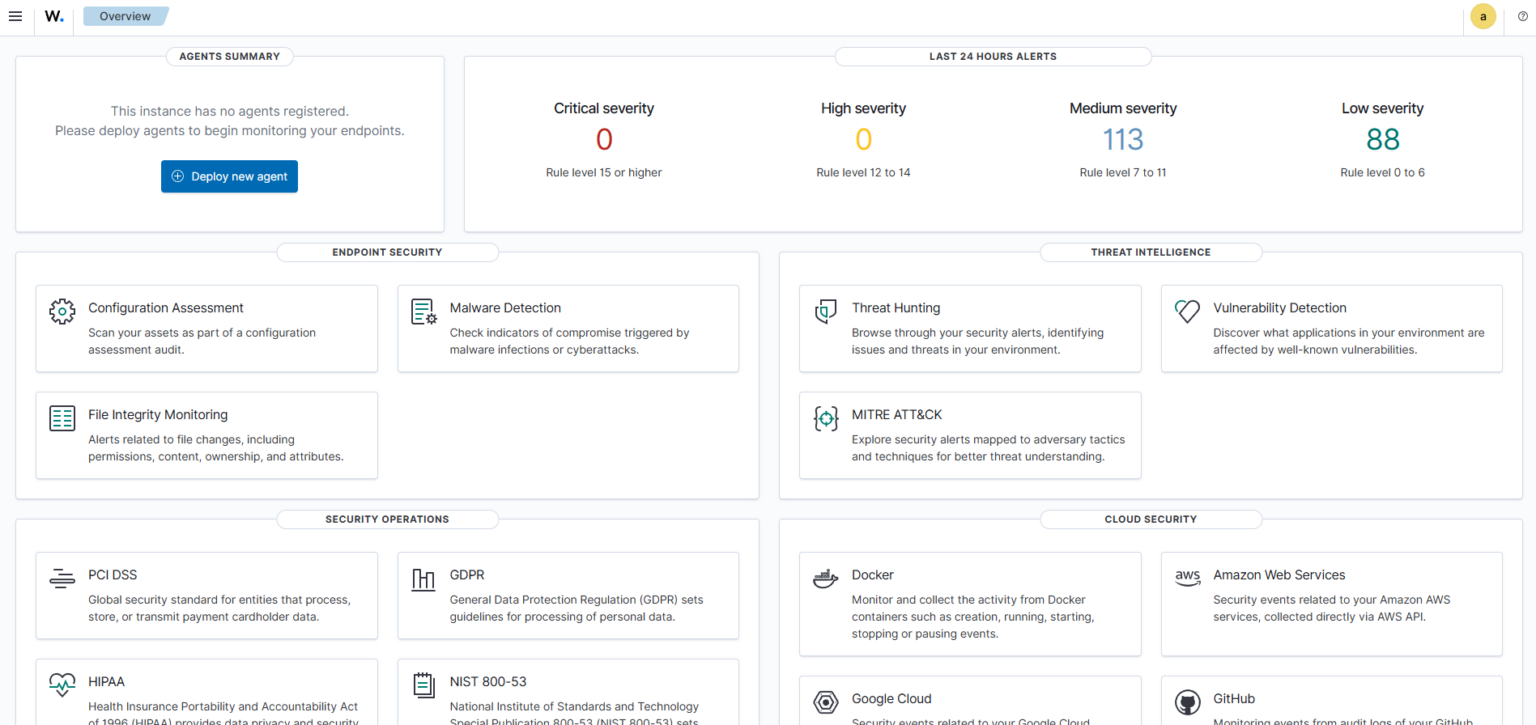1536x725 pixels.
Task: Click the Wazuh logo in the header
Action: pos(54,16)
